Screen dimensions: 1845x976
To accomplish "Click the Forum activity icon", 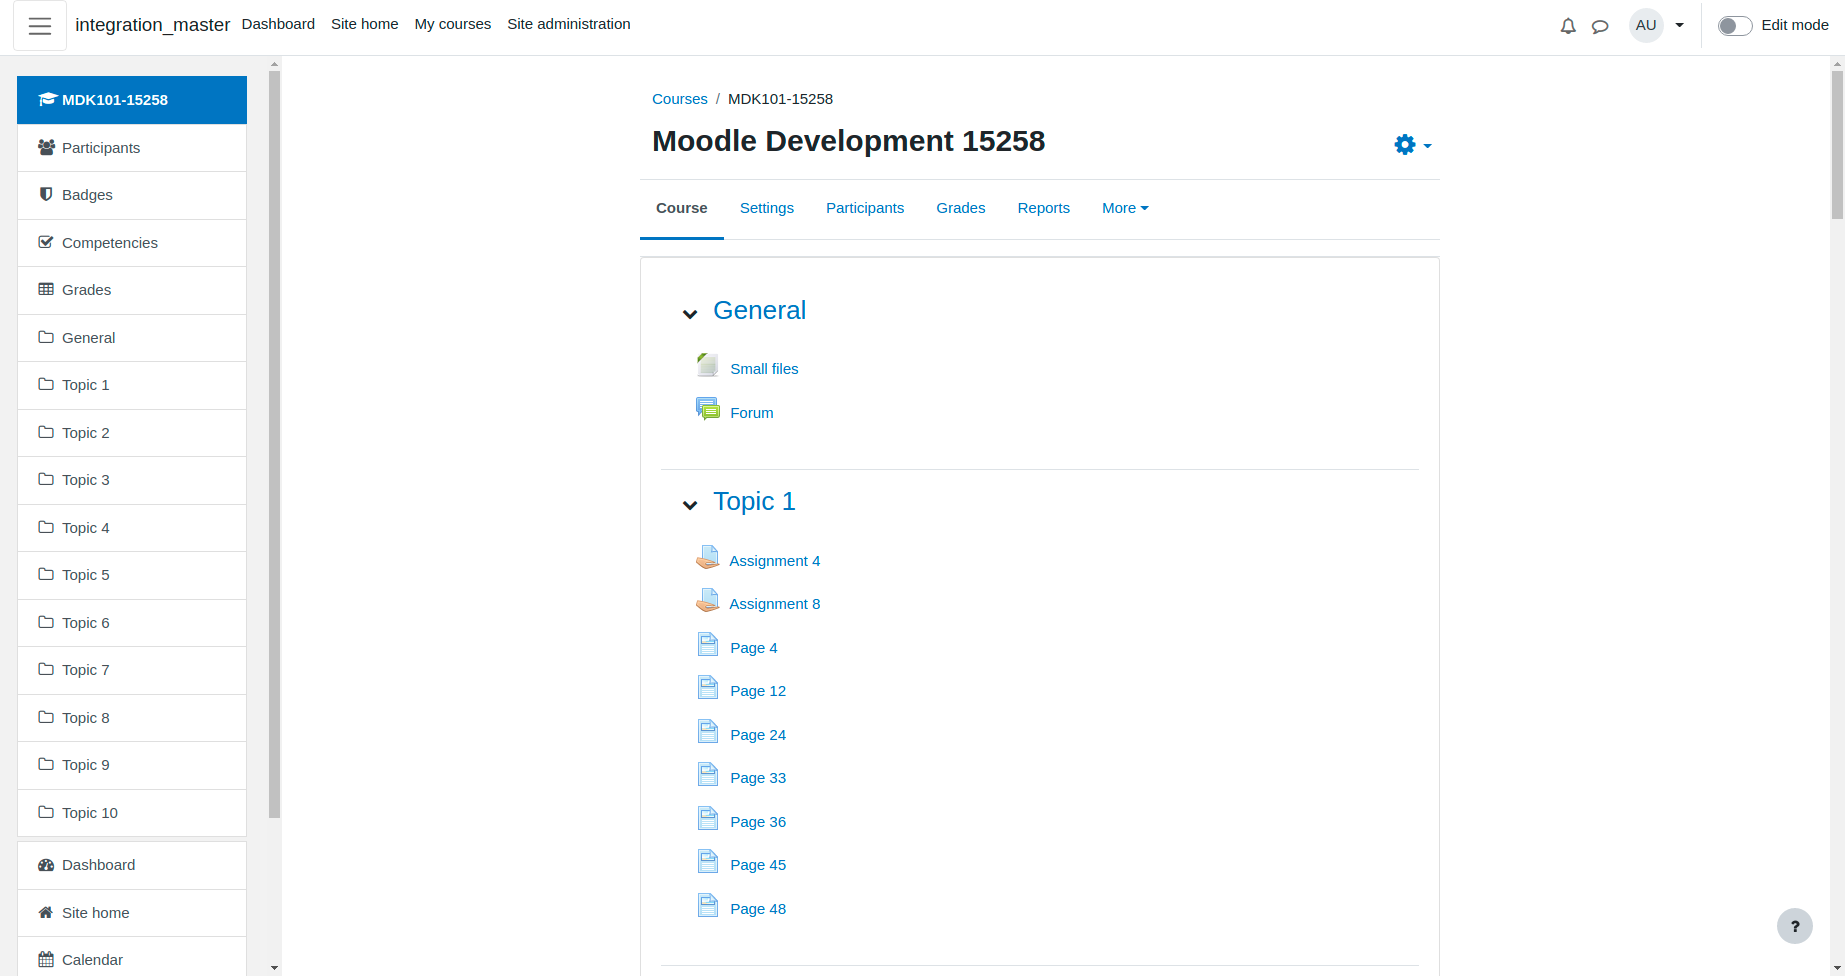I will pos(708,409).
